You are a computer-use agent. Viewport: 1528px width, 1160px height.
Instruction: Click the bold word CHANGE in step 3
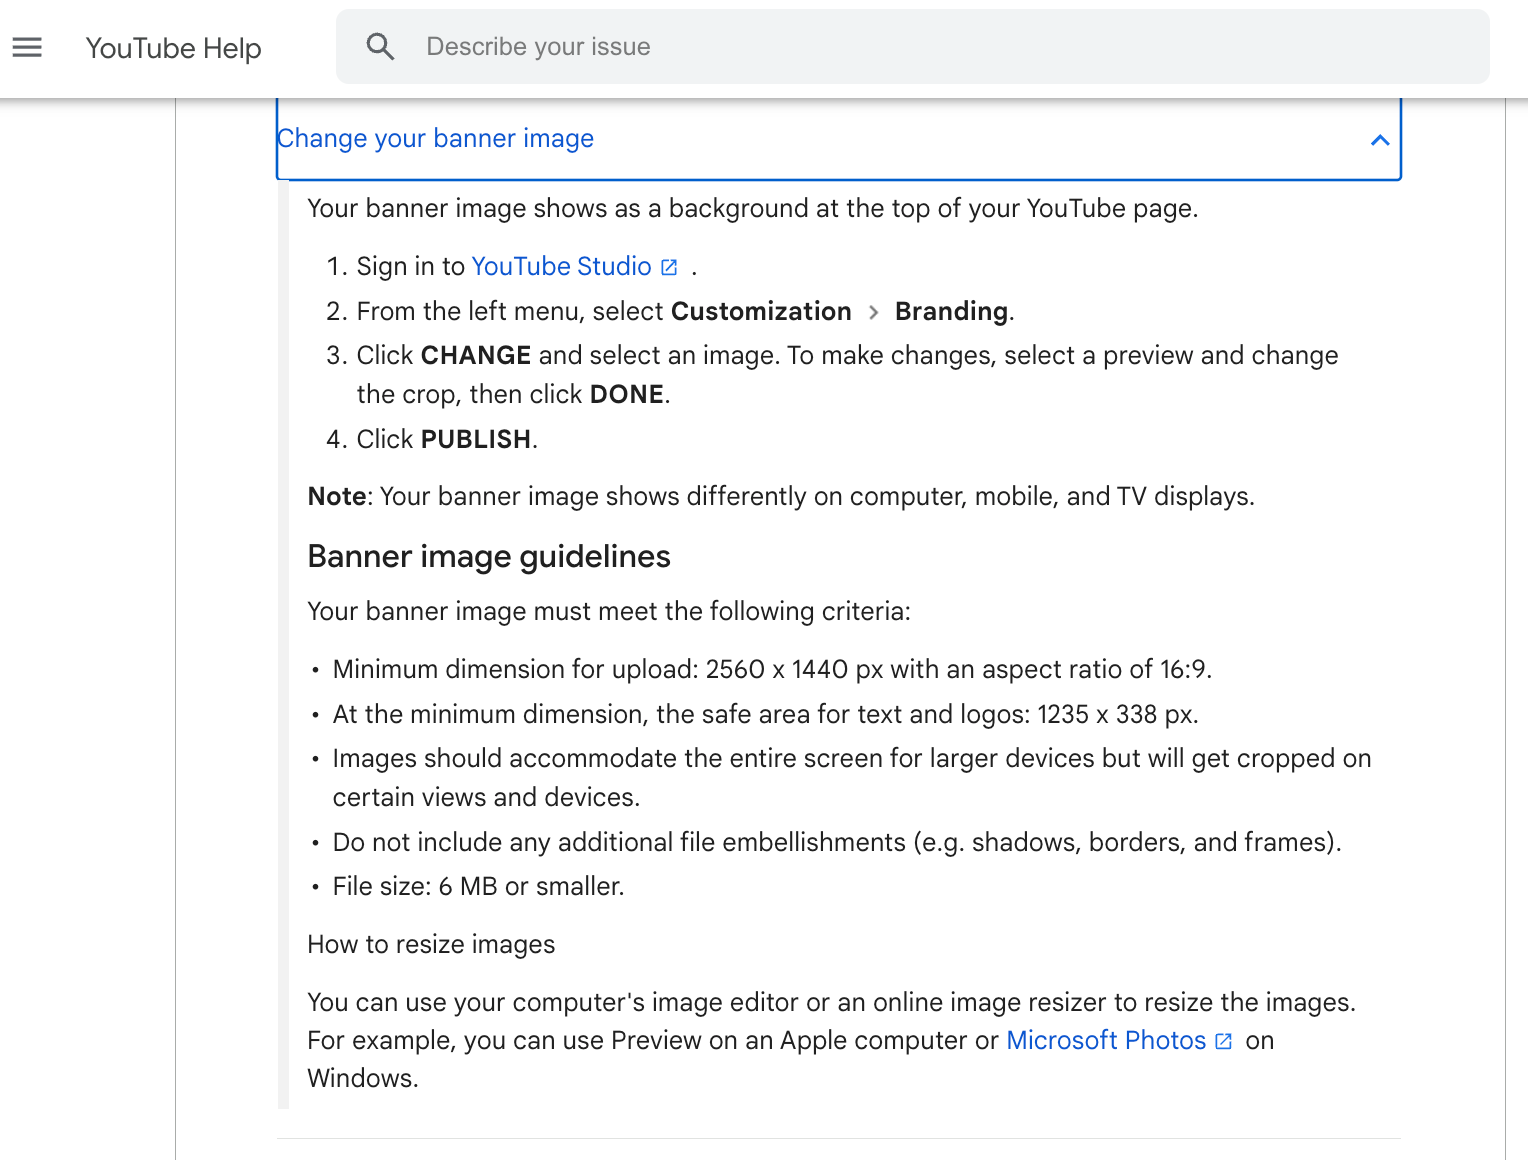(476, 355)
